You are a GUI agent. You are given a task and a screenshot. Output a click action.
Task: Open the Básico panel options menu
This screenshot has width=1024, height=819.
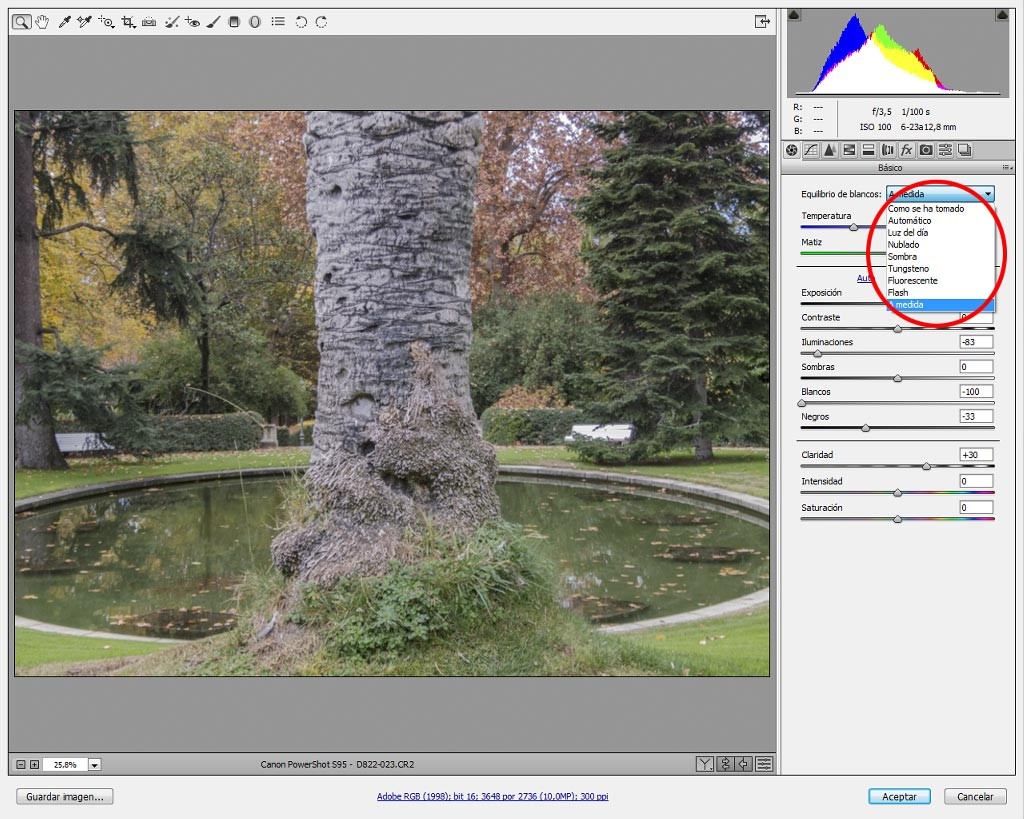(1007, 168)
